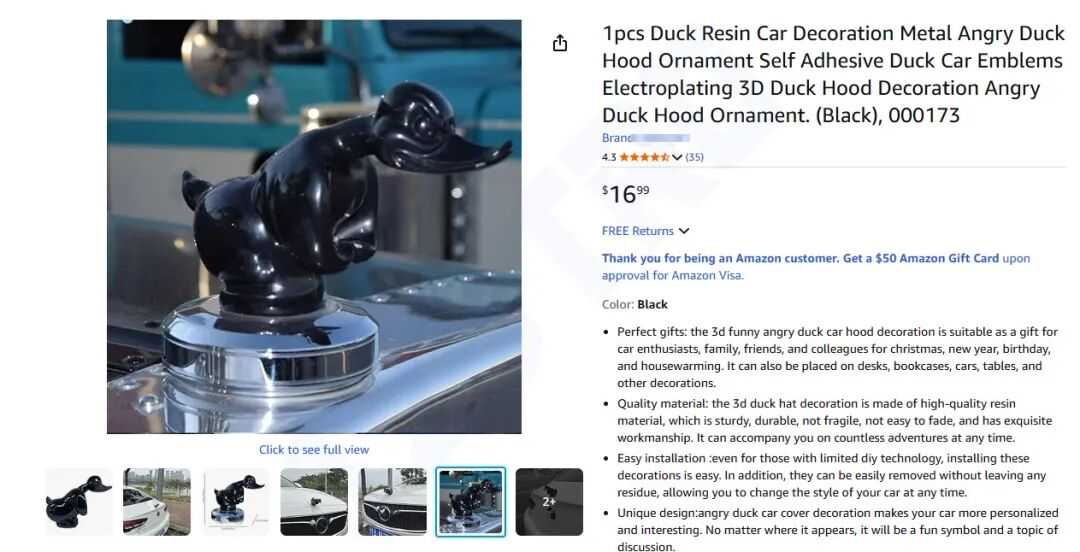Open the Brand link under title

646,138
